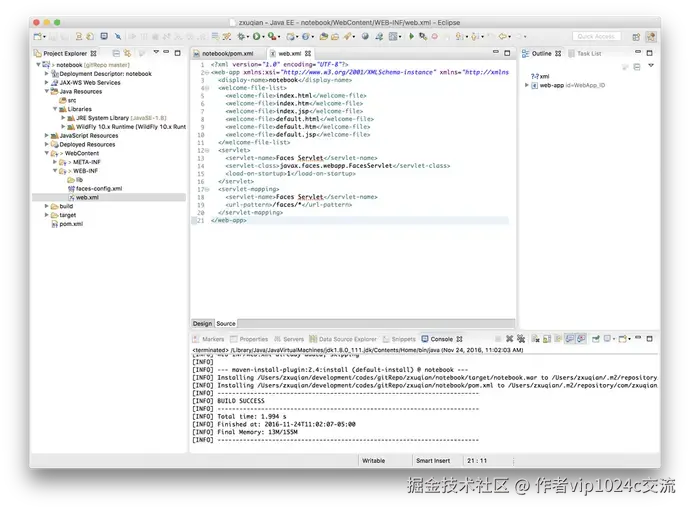Viewport: 690px width, 510px height.
Task: Click the red Stop Server toolbar icon
Action: tap(434, 37)
